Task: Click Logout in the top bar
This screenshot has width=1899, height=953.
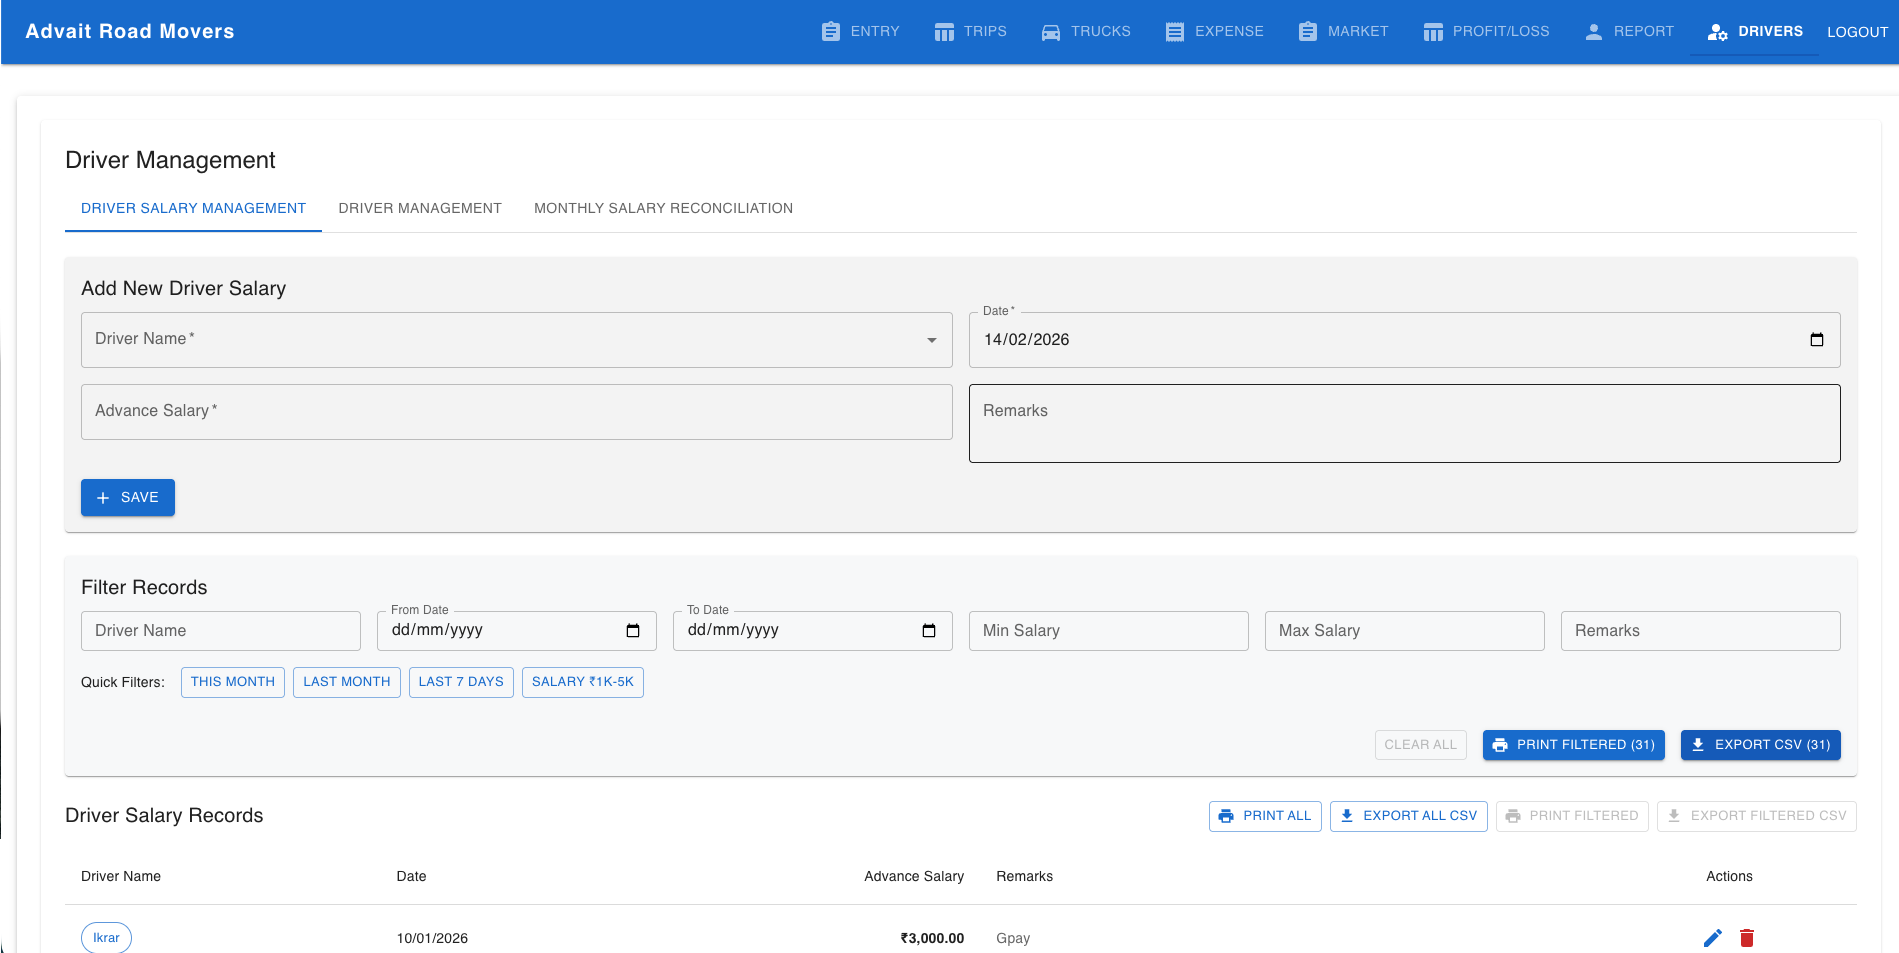Action: click(1857, 32)
